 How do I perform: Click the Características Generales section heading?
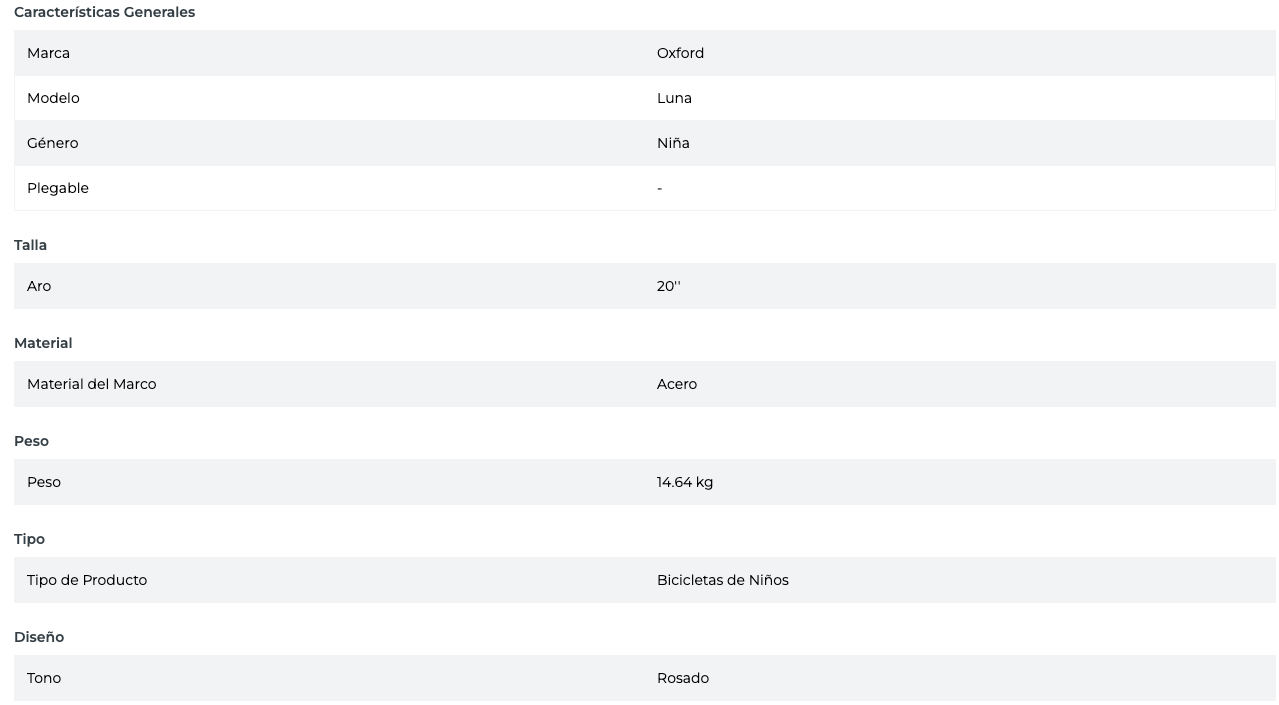pos(104,12)
